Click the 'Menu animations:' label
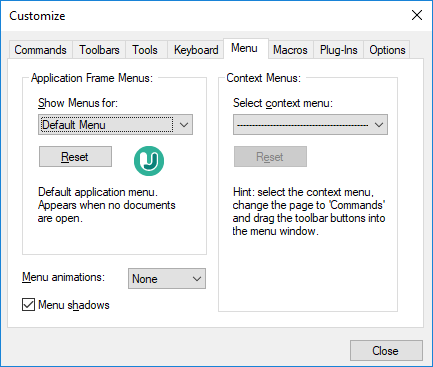The image size is (433, 367). [x=64, y=277]
